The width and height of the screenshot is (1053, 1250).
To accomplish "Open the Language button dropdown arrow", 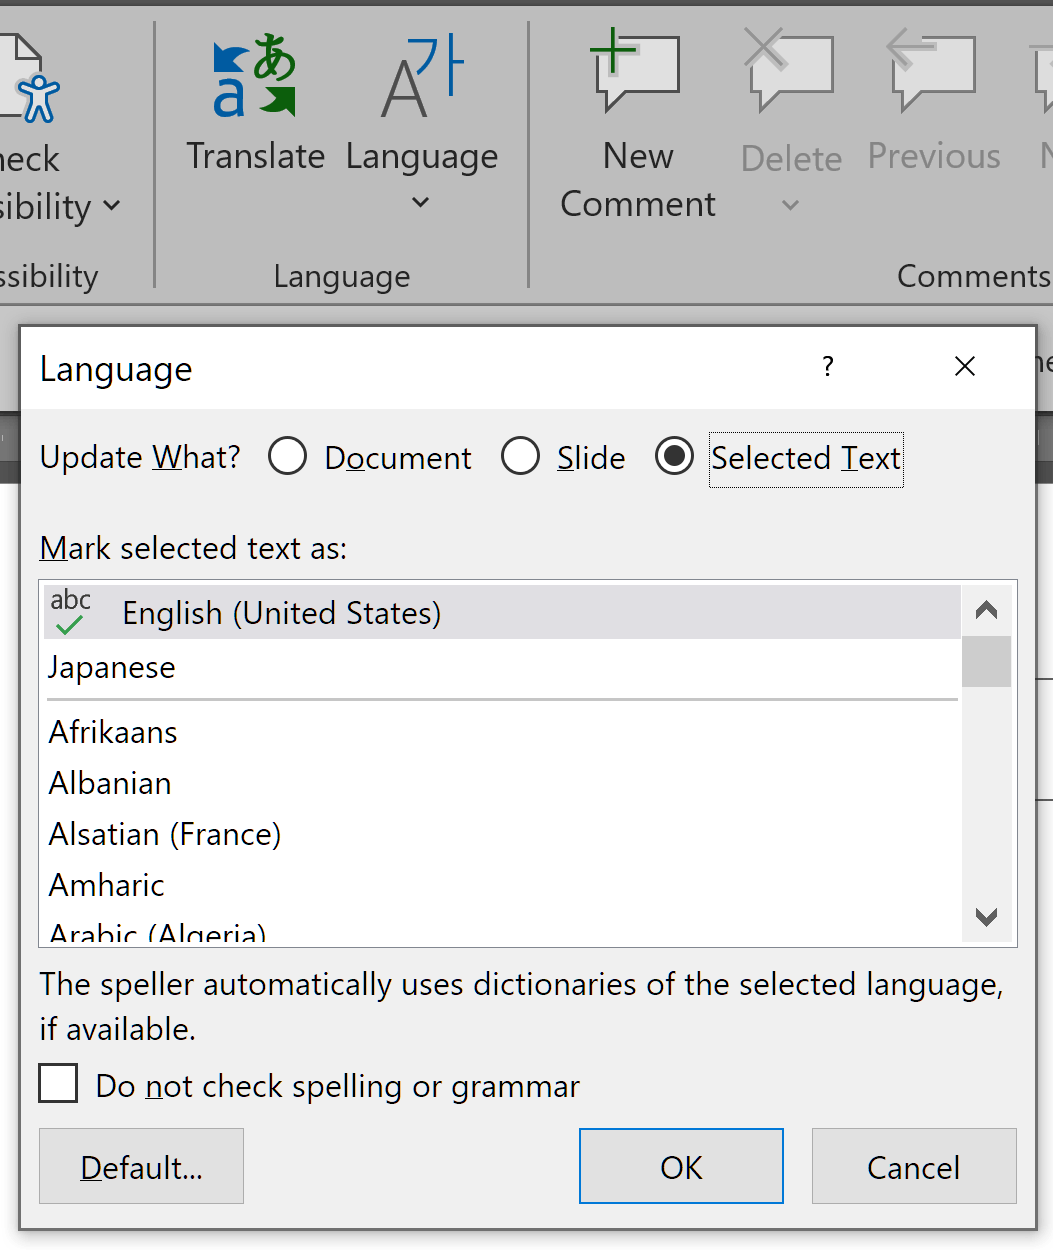I will (420, 202).
